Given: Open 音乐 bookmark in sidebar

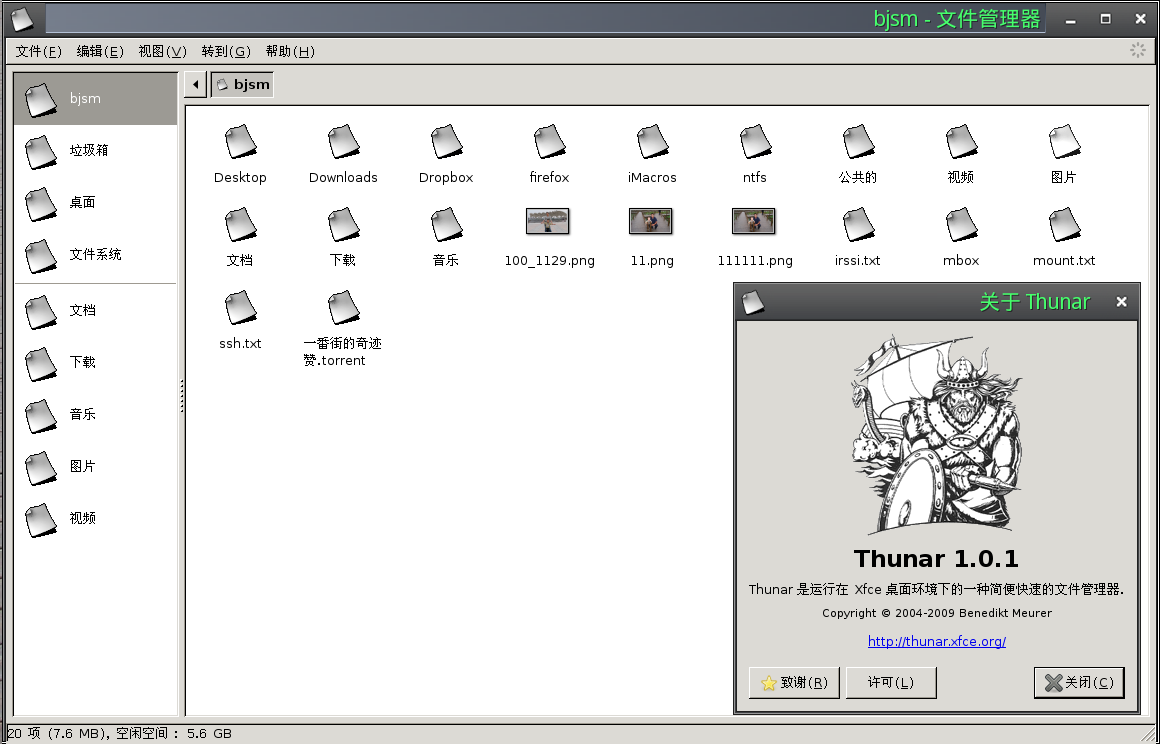Looking at the screenshot, I should coord(95,414).
